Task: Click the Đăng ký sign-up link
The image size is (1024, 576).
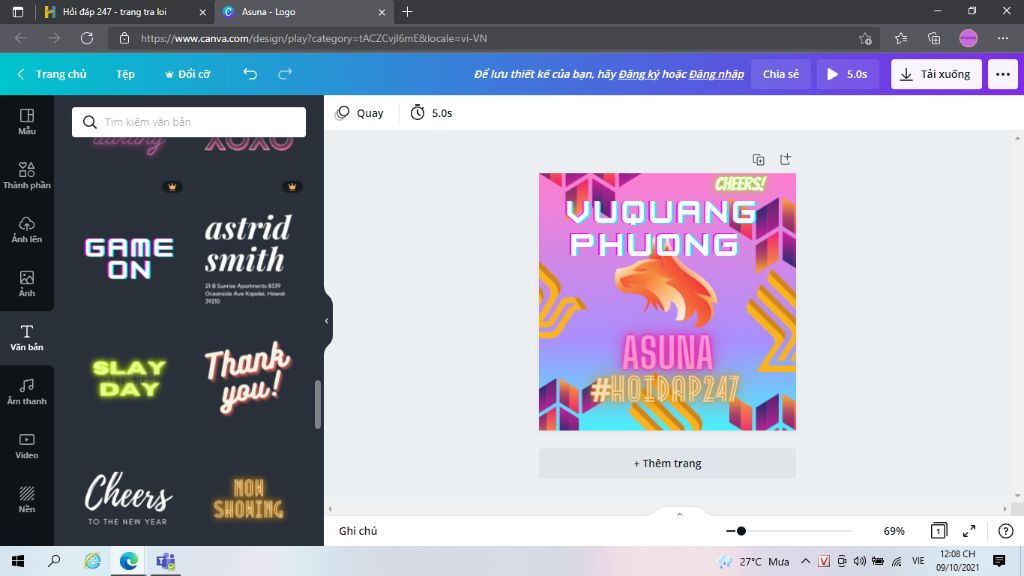Action: tap(639, 74)
